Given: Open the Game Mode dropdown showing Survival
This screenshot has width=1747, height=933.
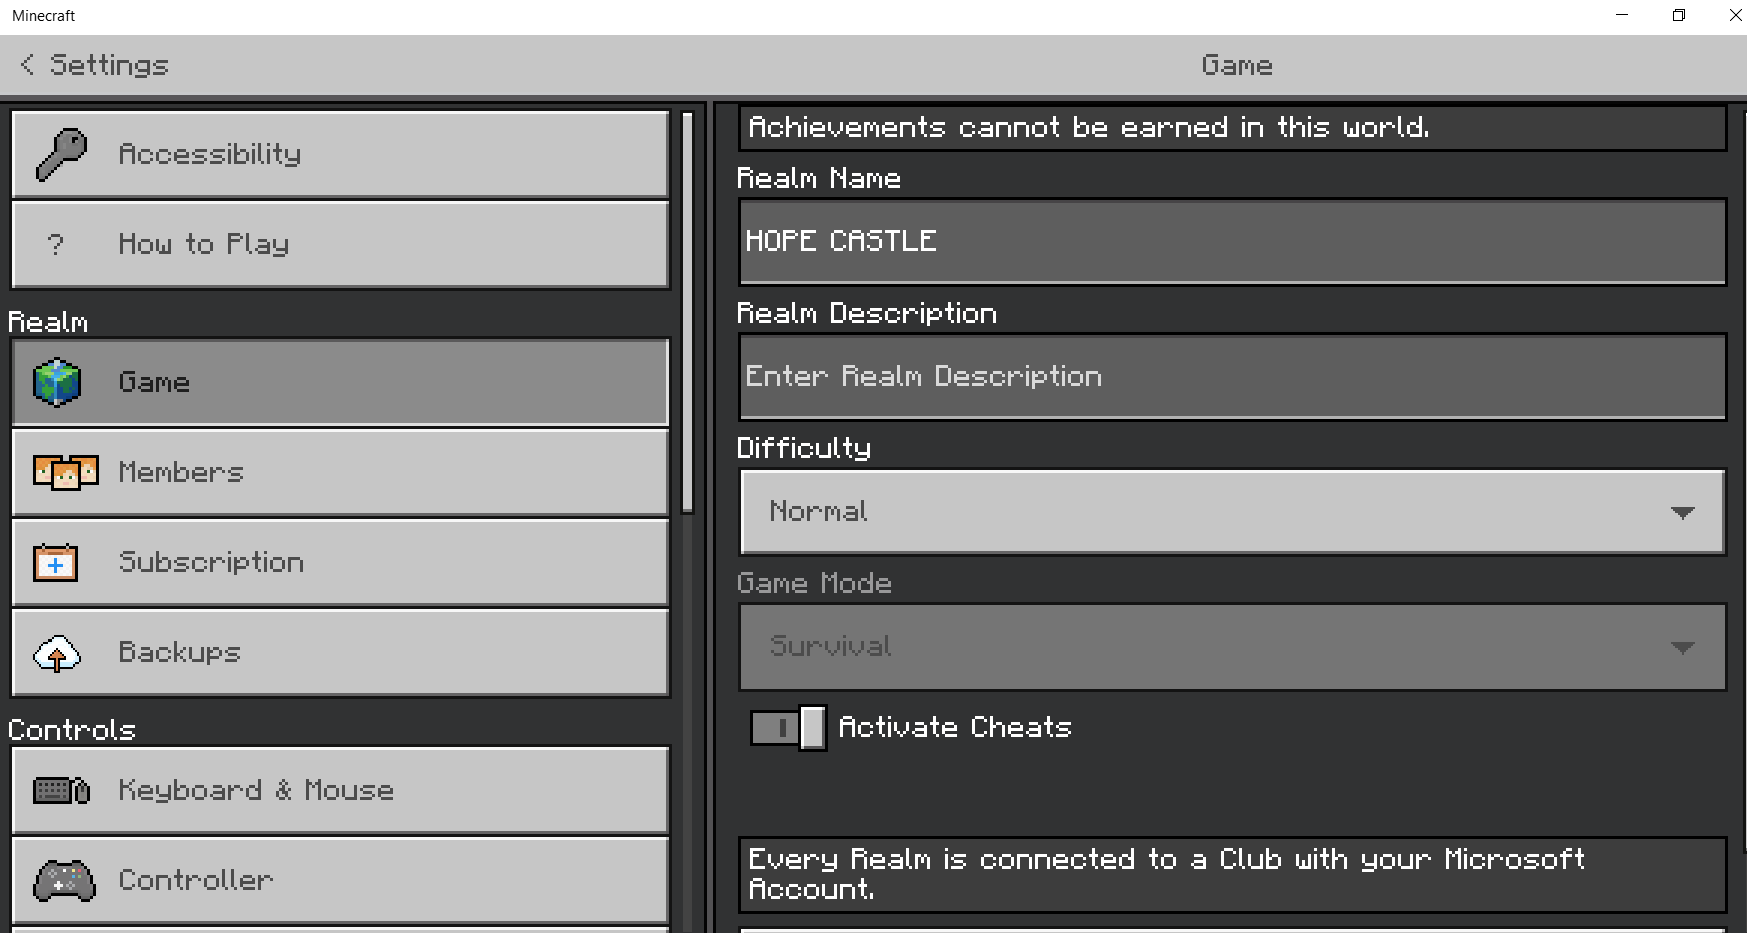Looking at the screenshot, I should coord(1232,647).
